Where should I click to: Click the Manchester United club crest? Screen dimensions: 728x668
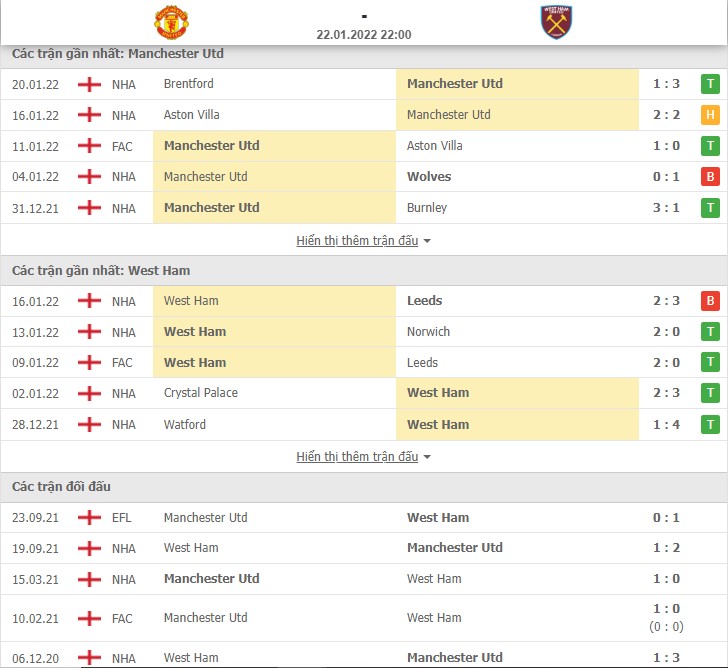tap(171, 22)
